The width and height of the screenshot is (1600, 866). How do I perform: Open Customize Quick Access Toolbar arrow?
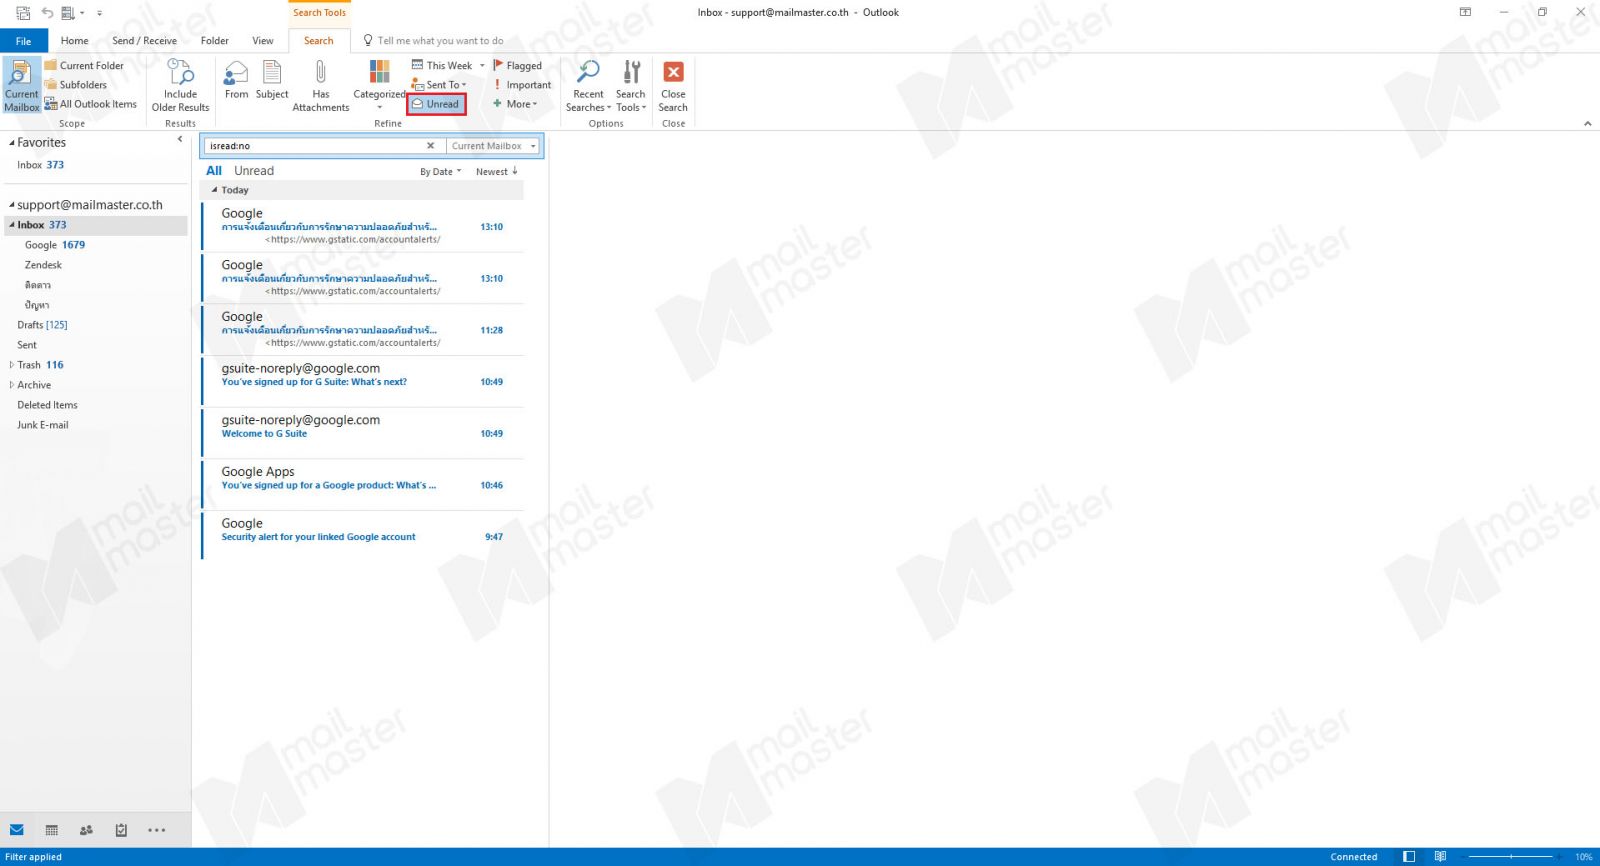click(x=99, y=13)
